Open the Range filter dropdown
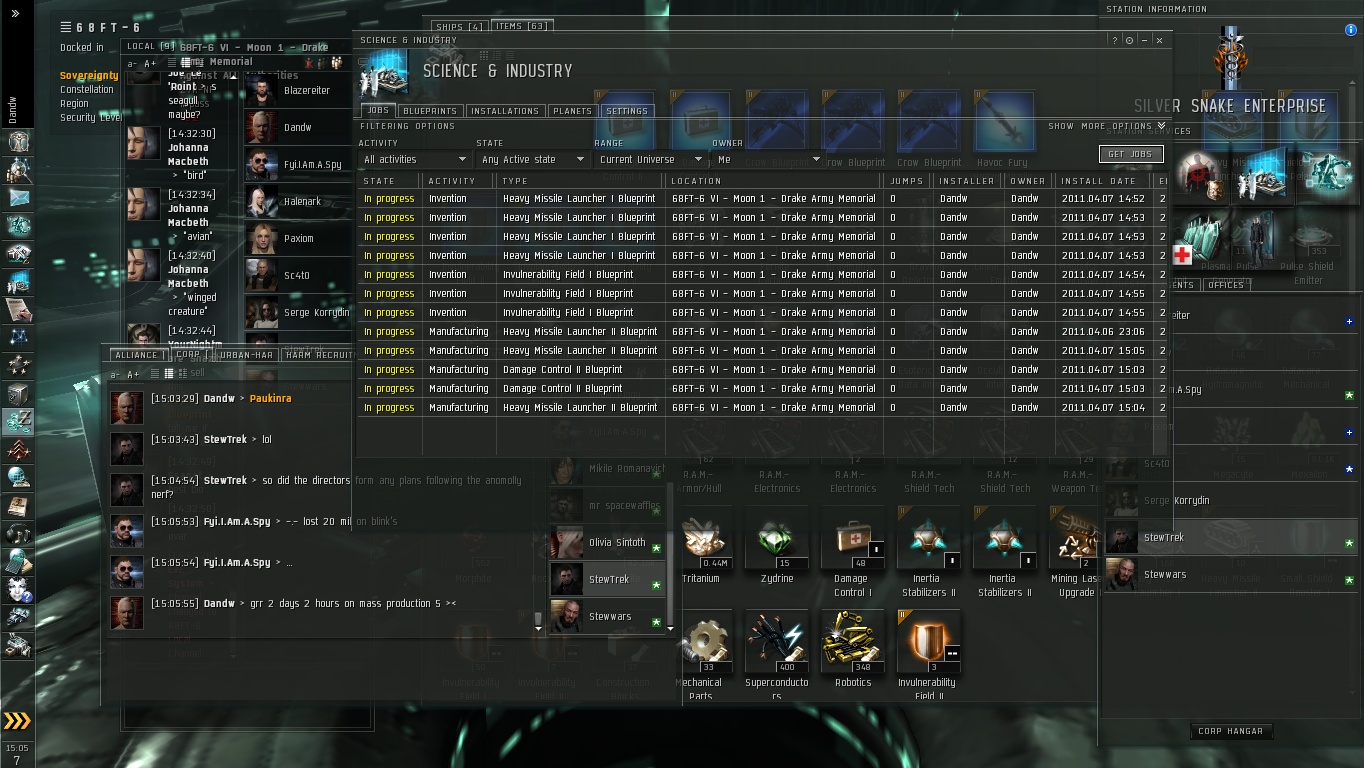 tap(650, 159)
